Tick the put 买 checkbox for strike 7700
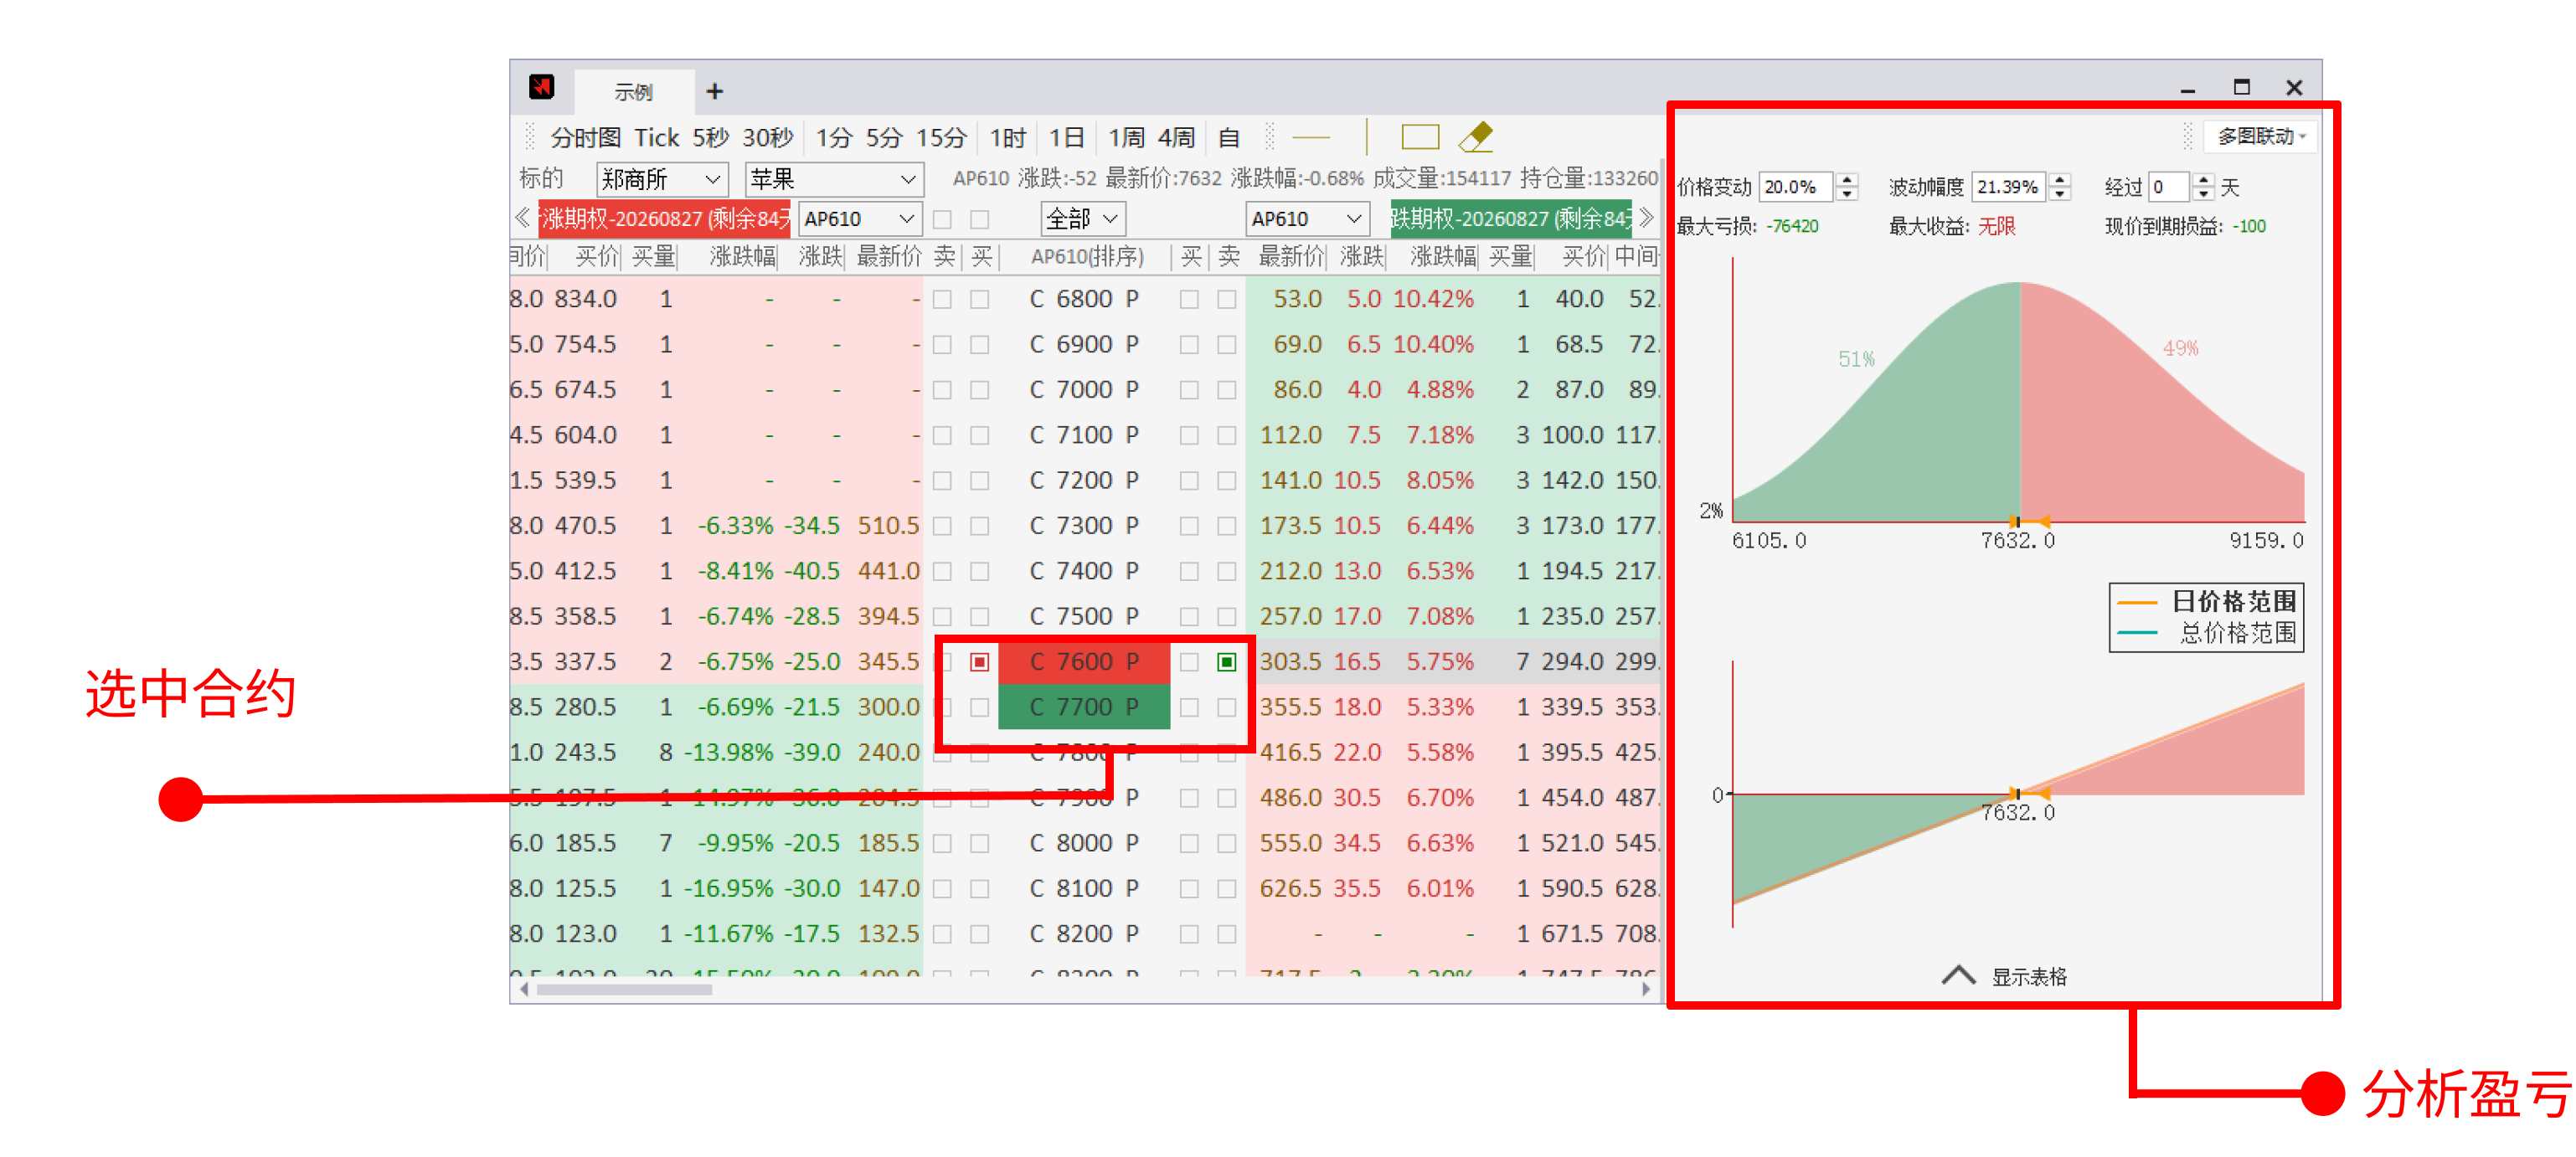 (1189, 707)
